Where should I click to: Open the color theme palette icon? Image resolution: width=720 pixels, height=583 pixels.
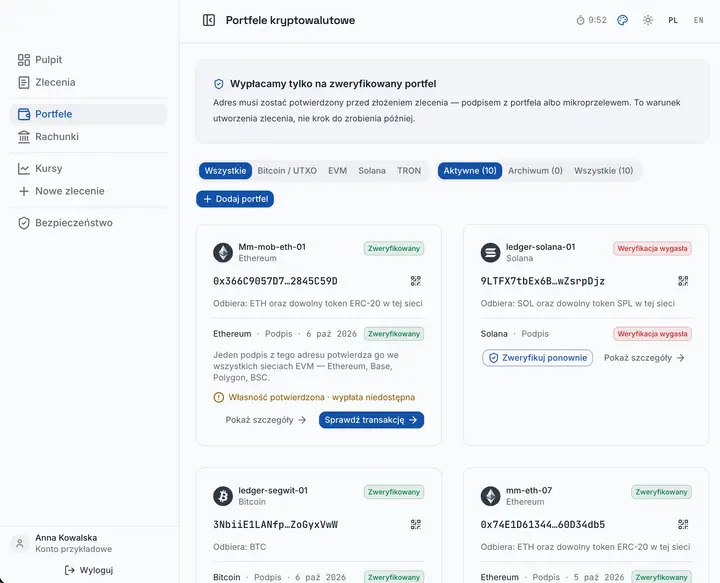[622, 20]
